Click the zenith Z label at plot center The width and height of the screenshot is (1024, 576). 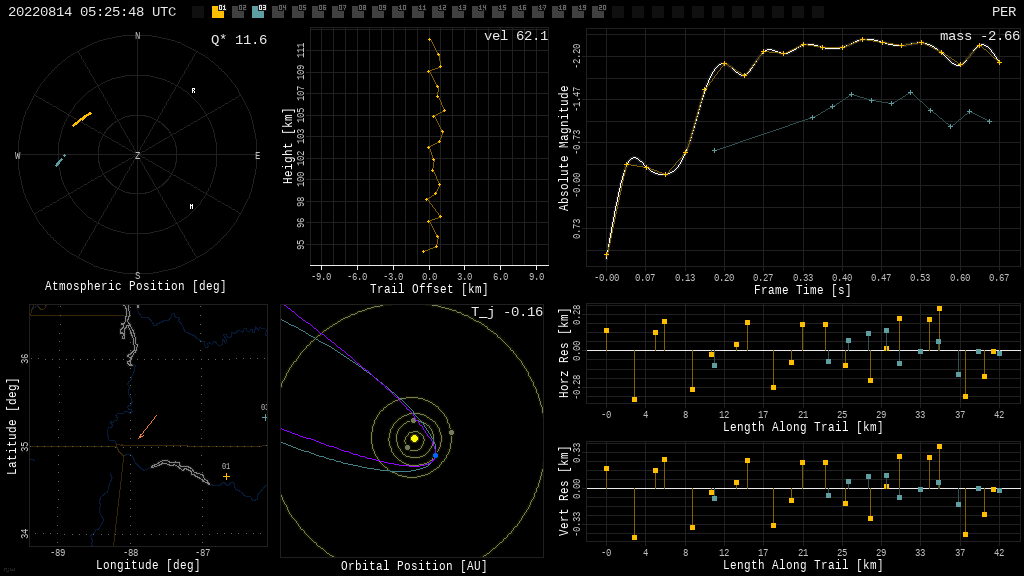[x=137, y=155]
